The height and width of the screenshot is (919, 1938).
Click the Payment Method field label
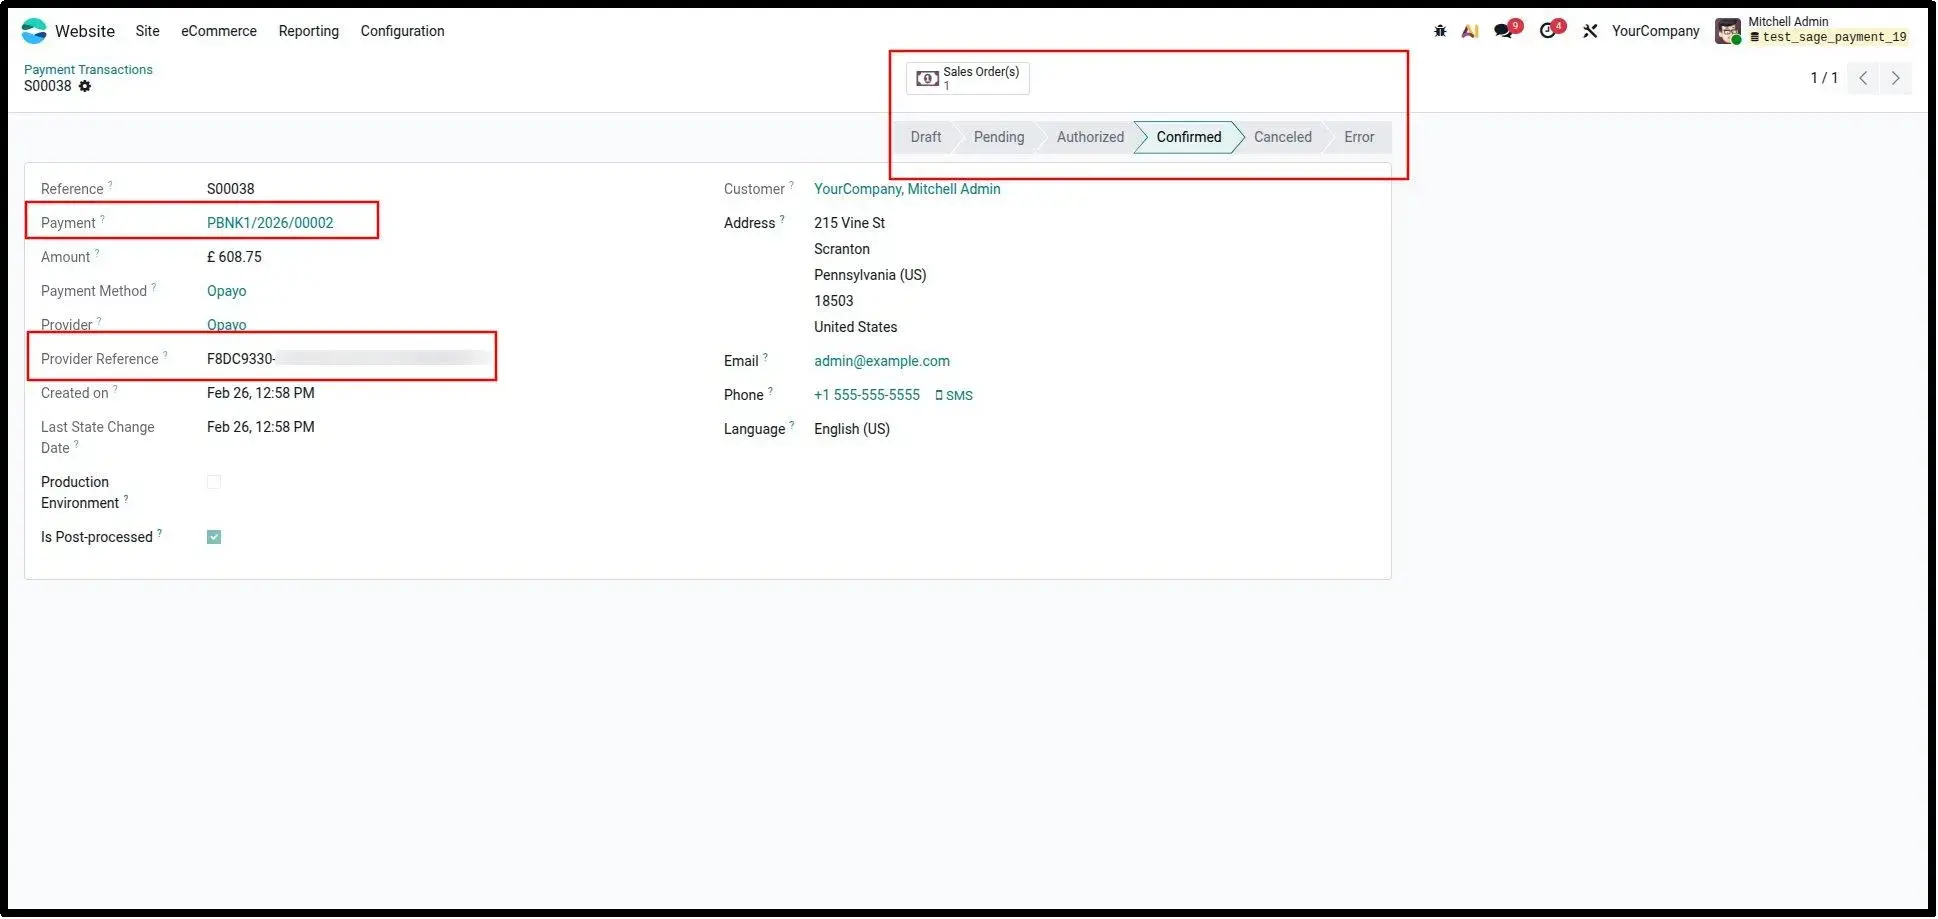coord(94,291)
